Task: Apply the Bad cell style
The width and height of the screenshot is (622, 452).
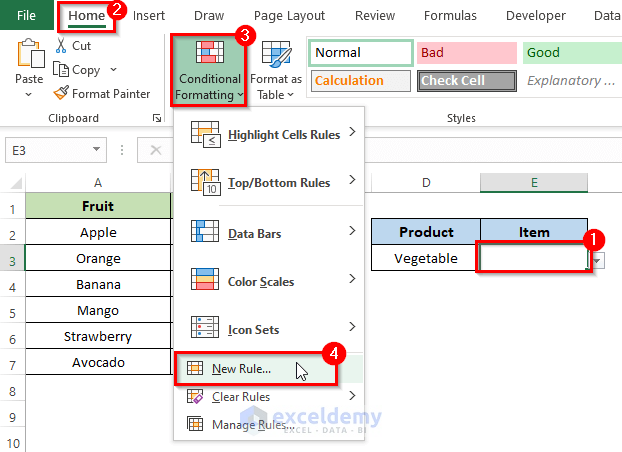Action: click(464, 53)
